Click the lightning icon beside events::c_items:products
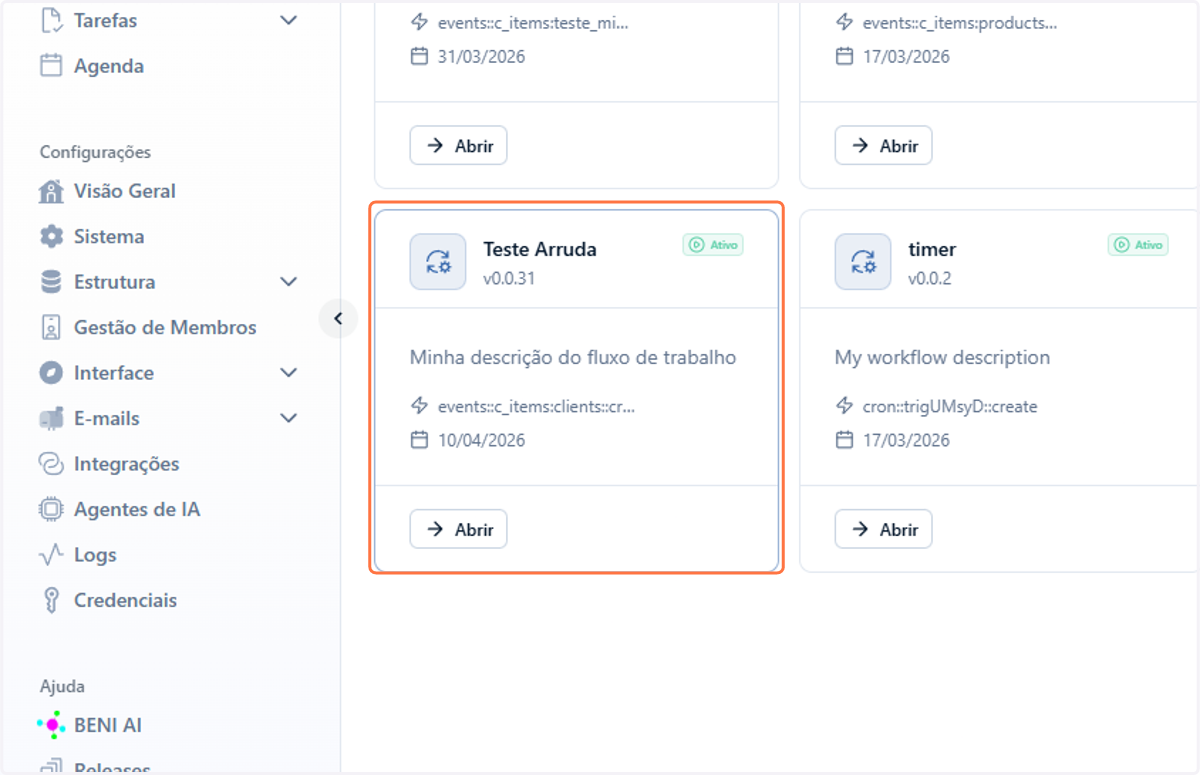The width and height of the screenshot is (1200, 775). pyautogui.click(x=845, y=22)
